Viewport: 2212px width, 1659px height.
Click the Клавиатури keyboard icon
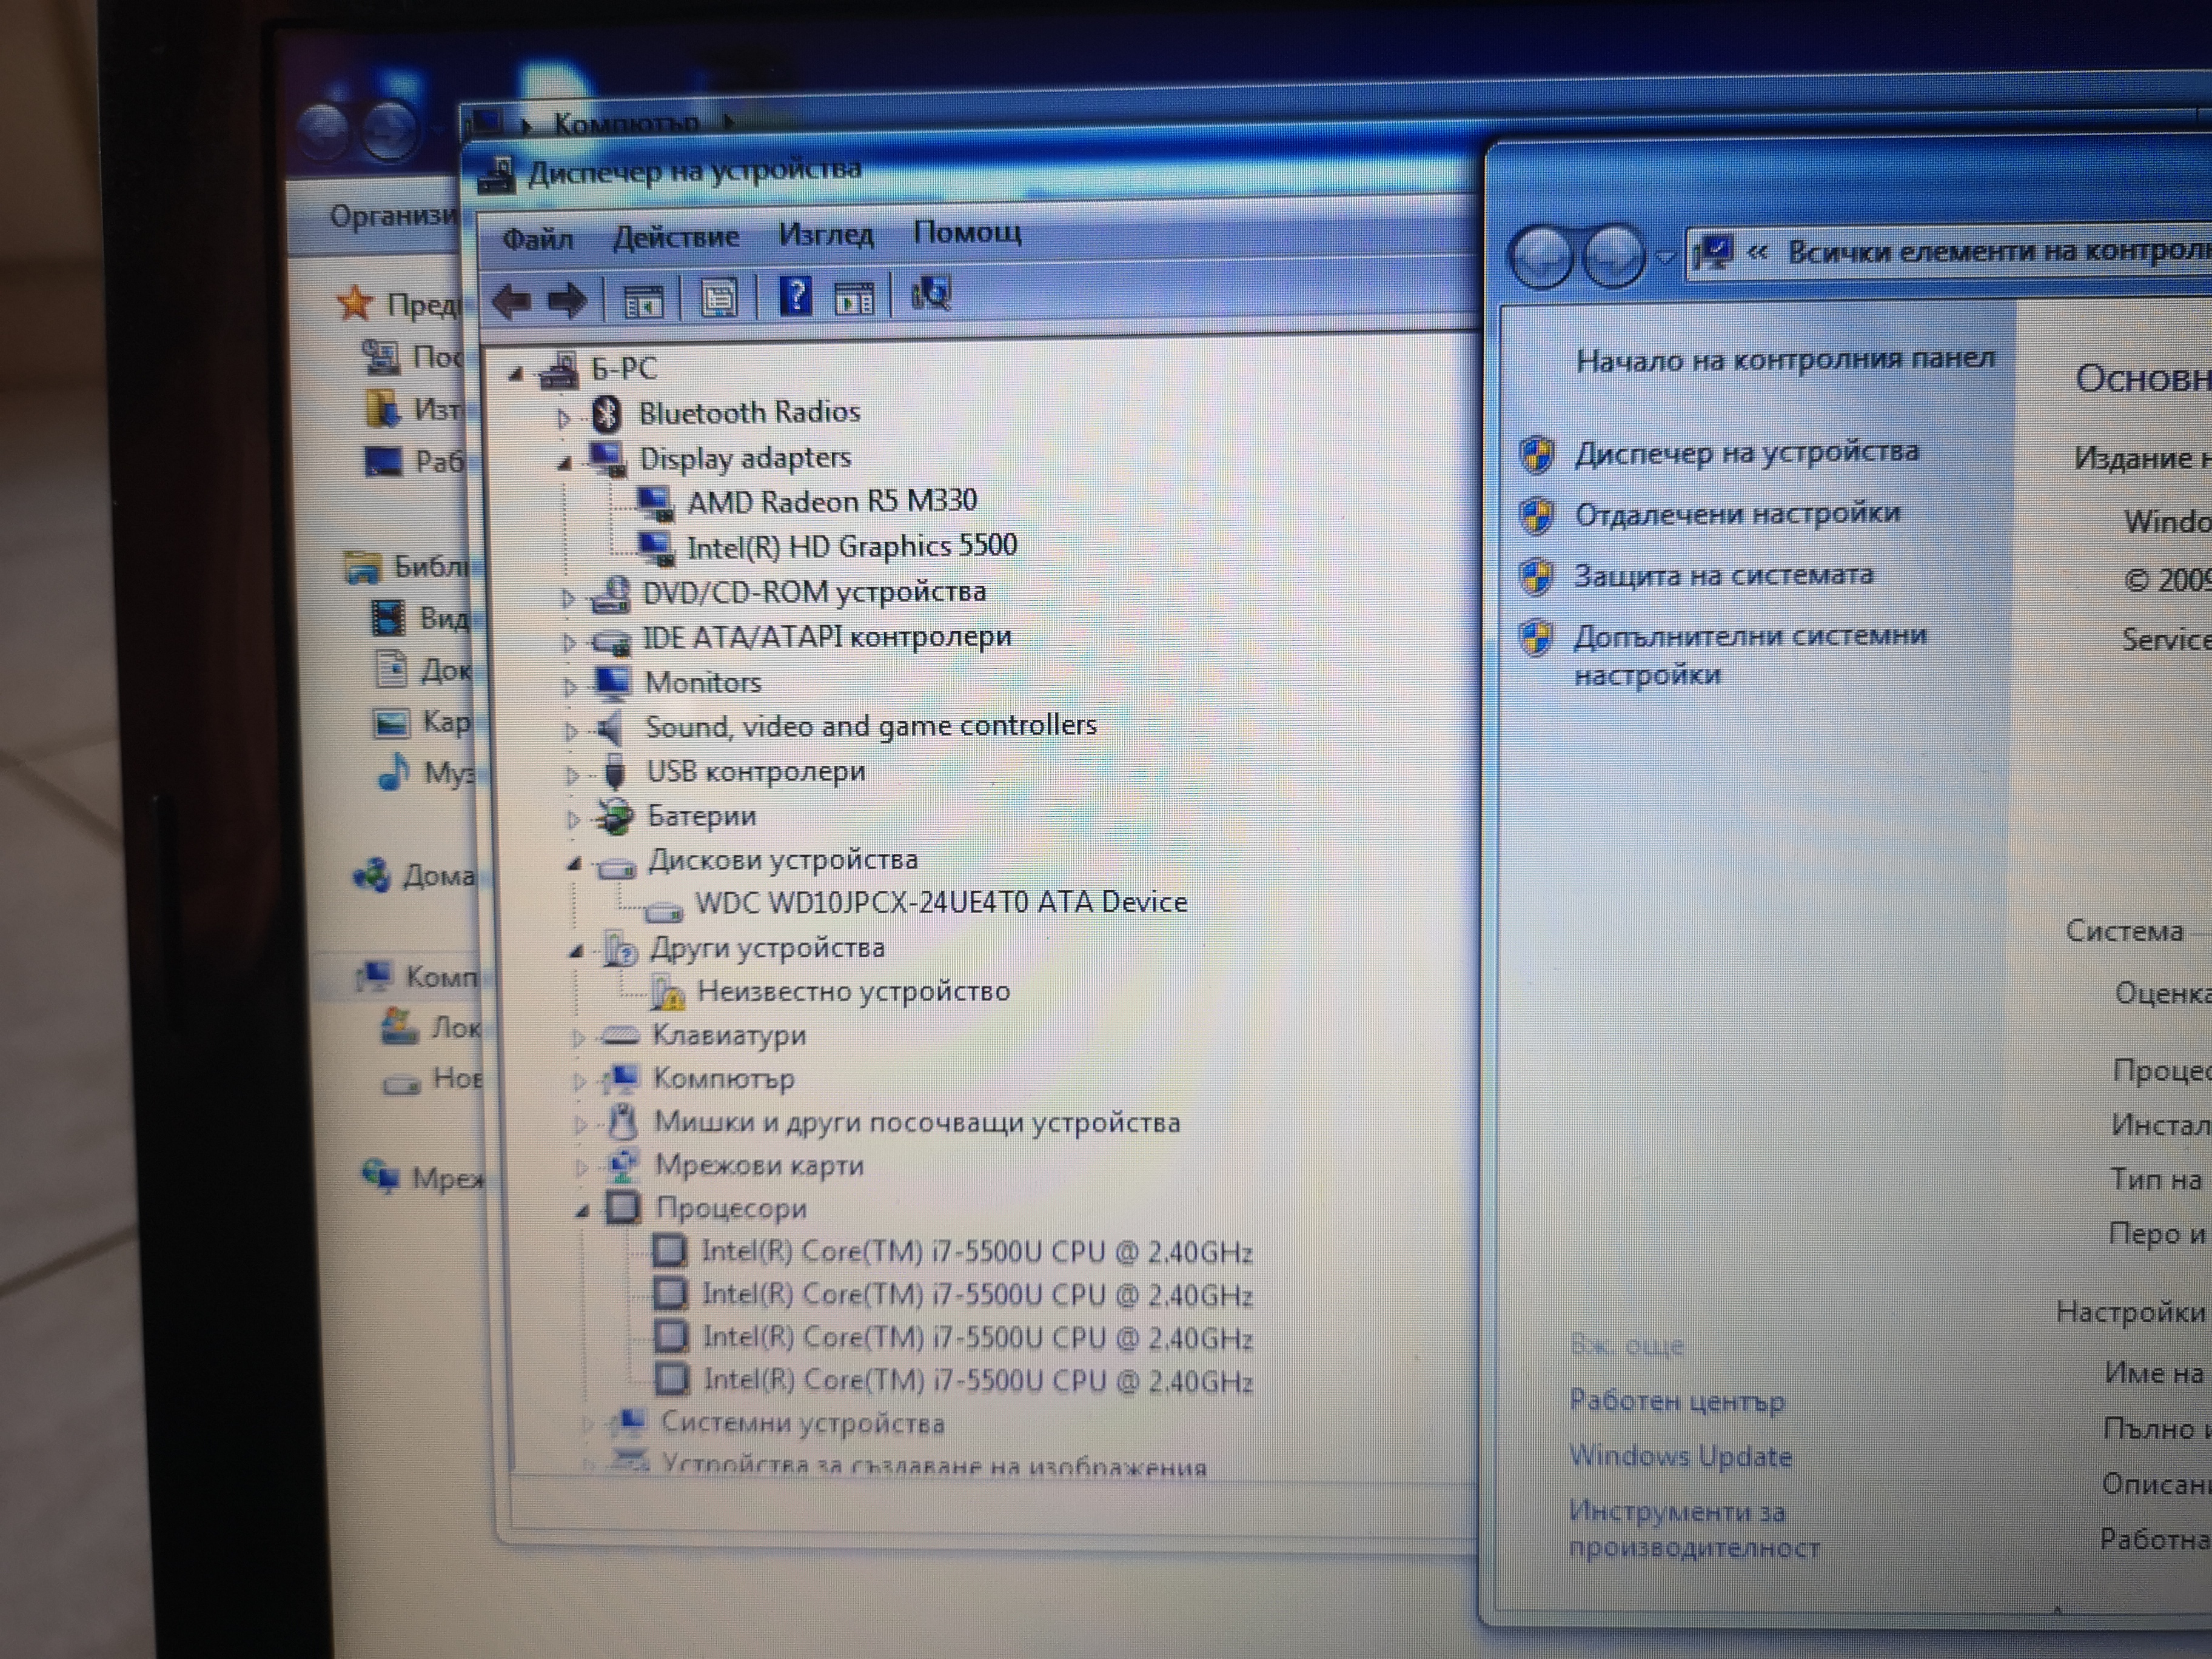pyautogui.click(x=620, y=1035)
